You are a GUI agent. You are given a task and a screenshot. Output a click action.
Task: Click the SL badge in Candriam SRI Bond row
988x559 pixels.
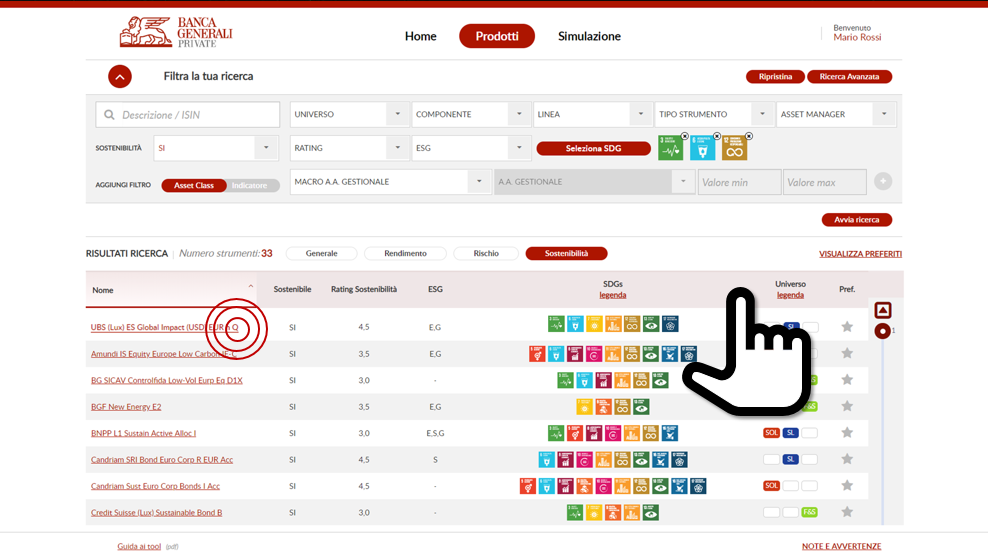tap(790, 459)
